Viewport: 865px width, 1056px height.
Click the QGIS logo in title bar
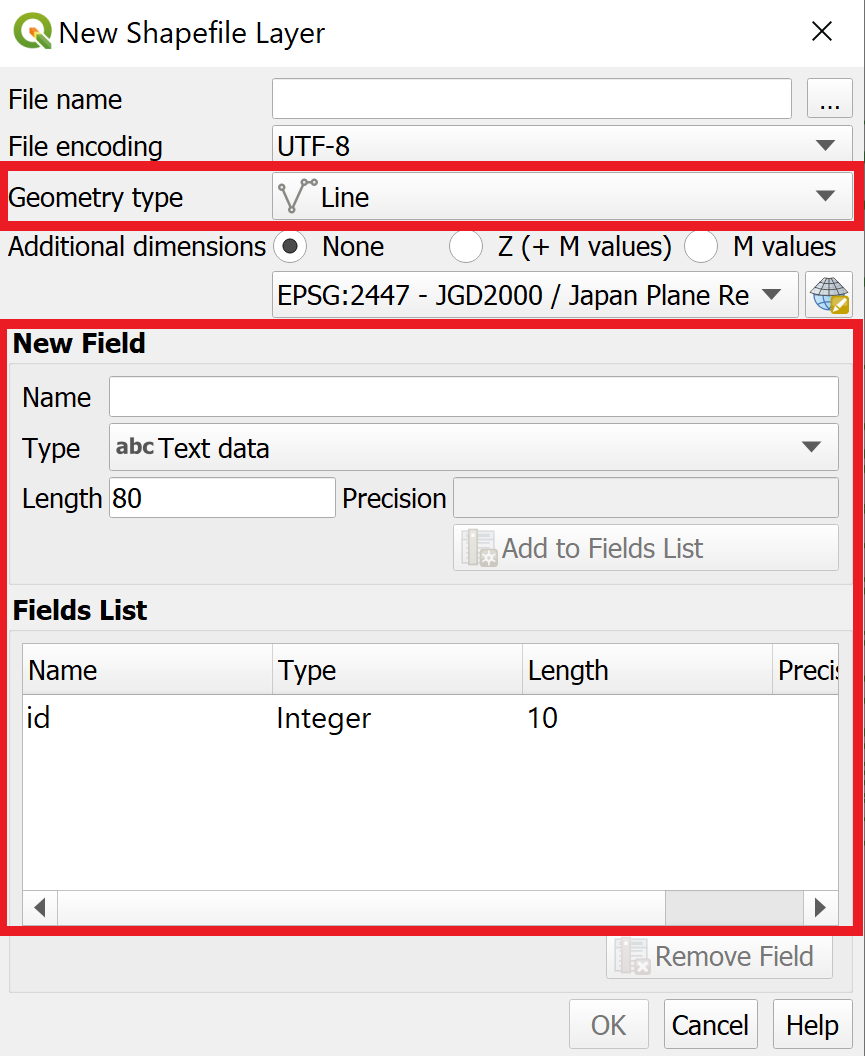(32, 32)
